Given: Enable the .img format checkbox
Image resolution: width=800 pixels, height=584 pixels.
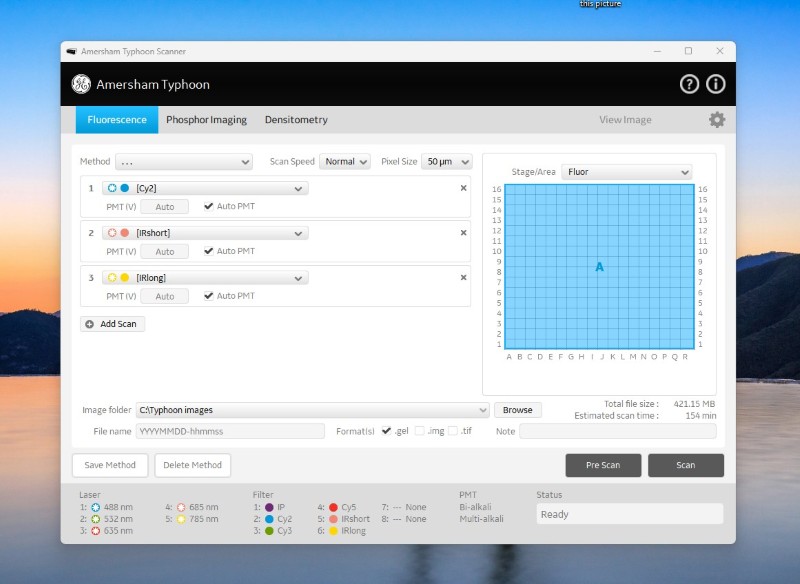Looking at the screenshot, I should pos(419,431).
